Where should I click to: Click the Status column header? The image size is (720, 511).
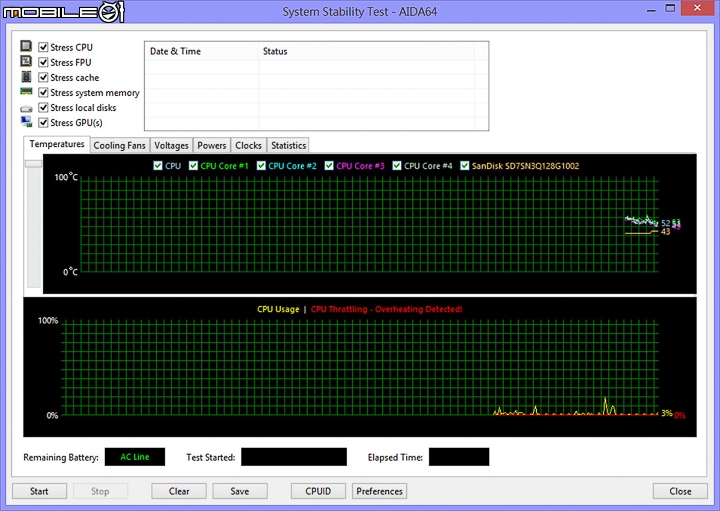[x=366, y=51]
